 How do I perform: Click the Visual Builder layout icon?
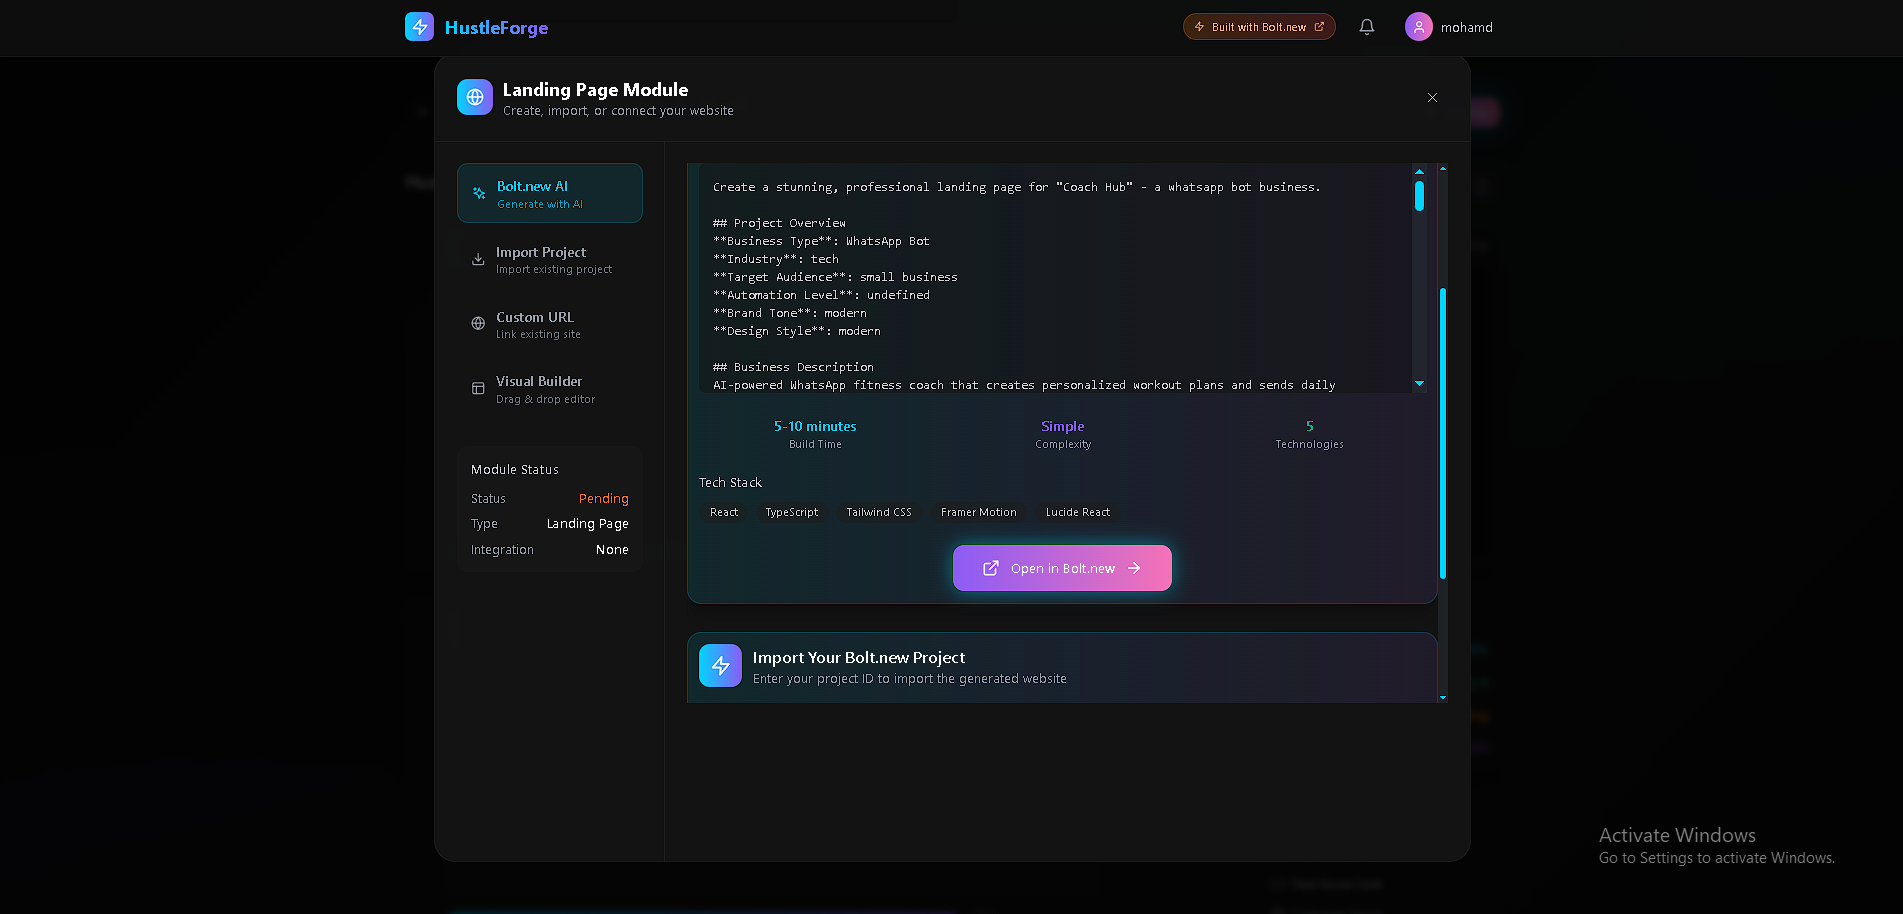(478, 388)
